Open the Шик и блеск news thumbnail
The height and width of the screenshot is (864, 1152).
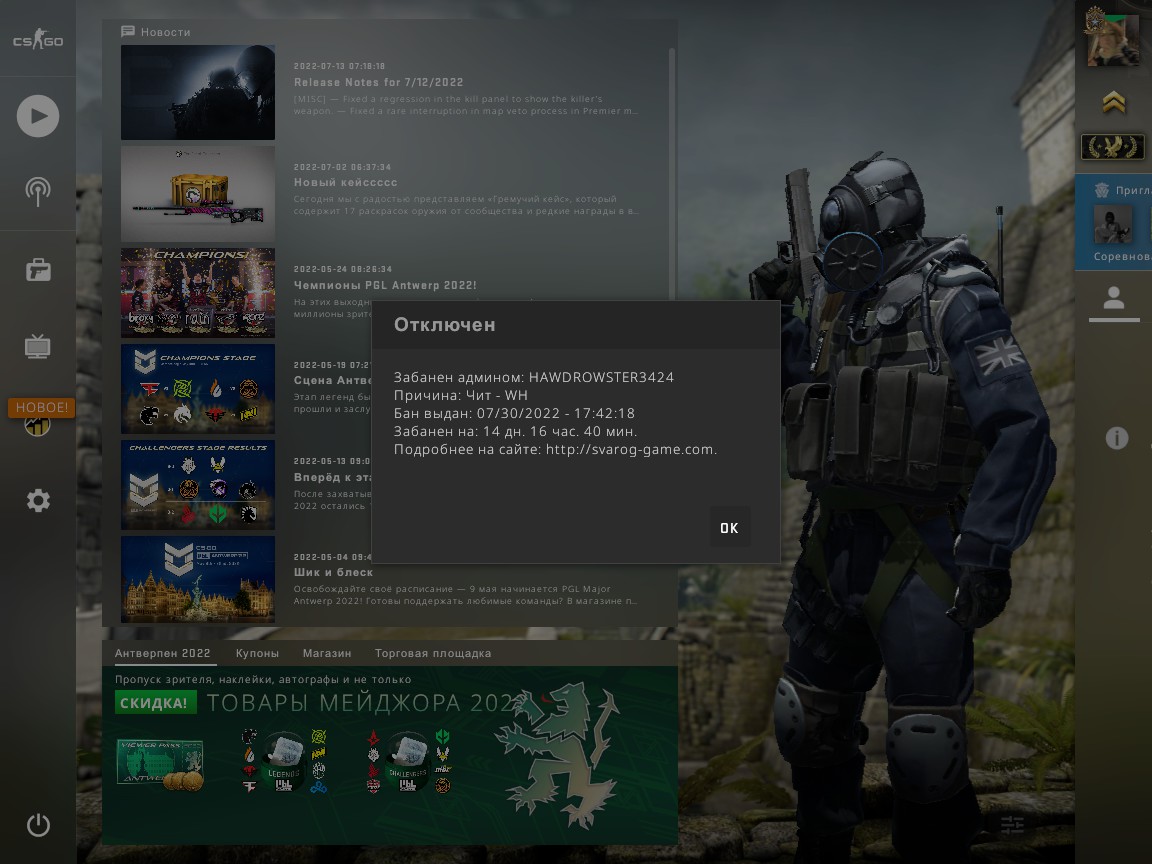pos(198,580)
